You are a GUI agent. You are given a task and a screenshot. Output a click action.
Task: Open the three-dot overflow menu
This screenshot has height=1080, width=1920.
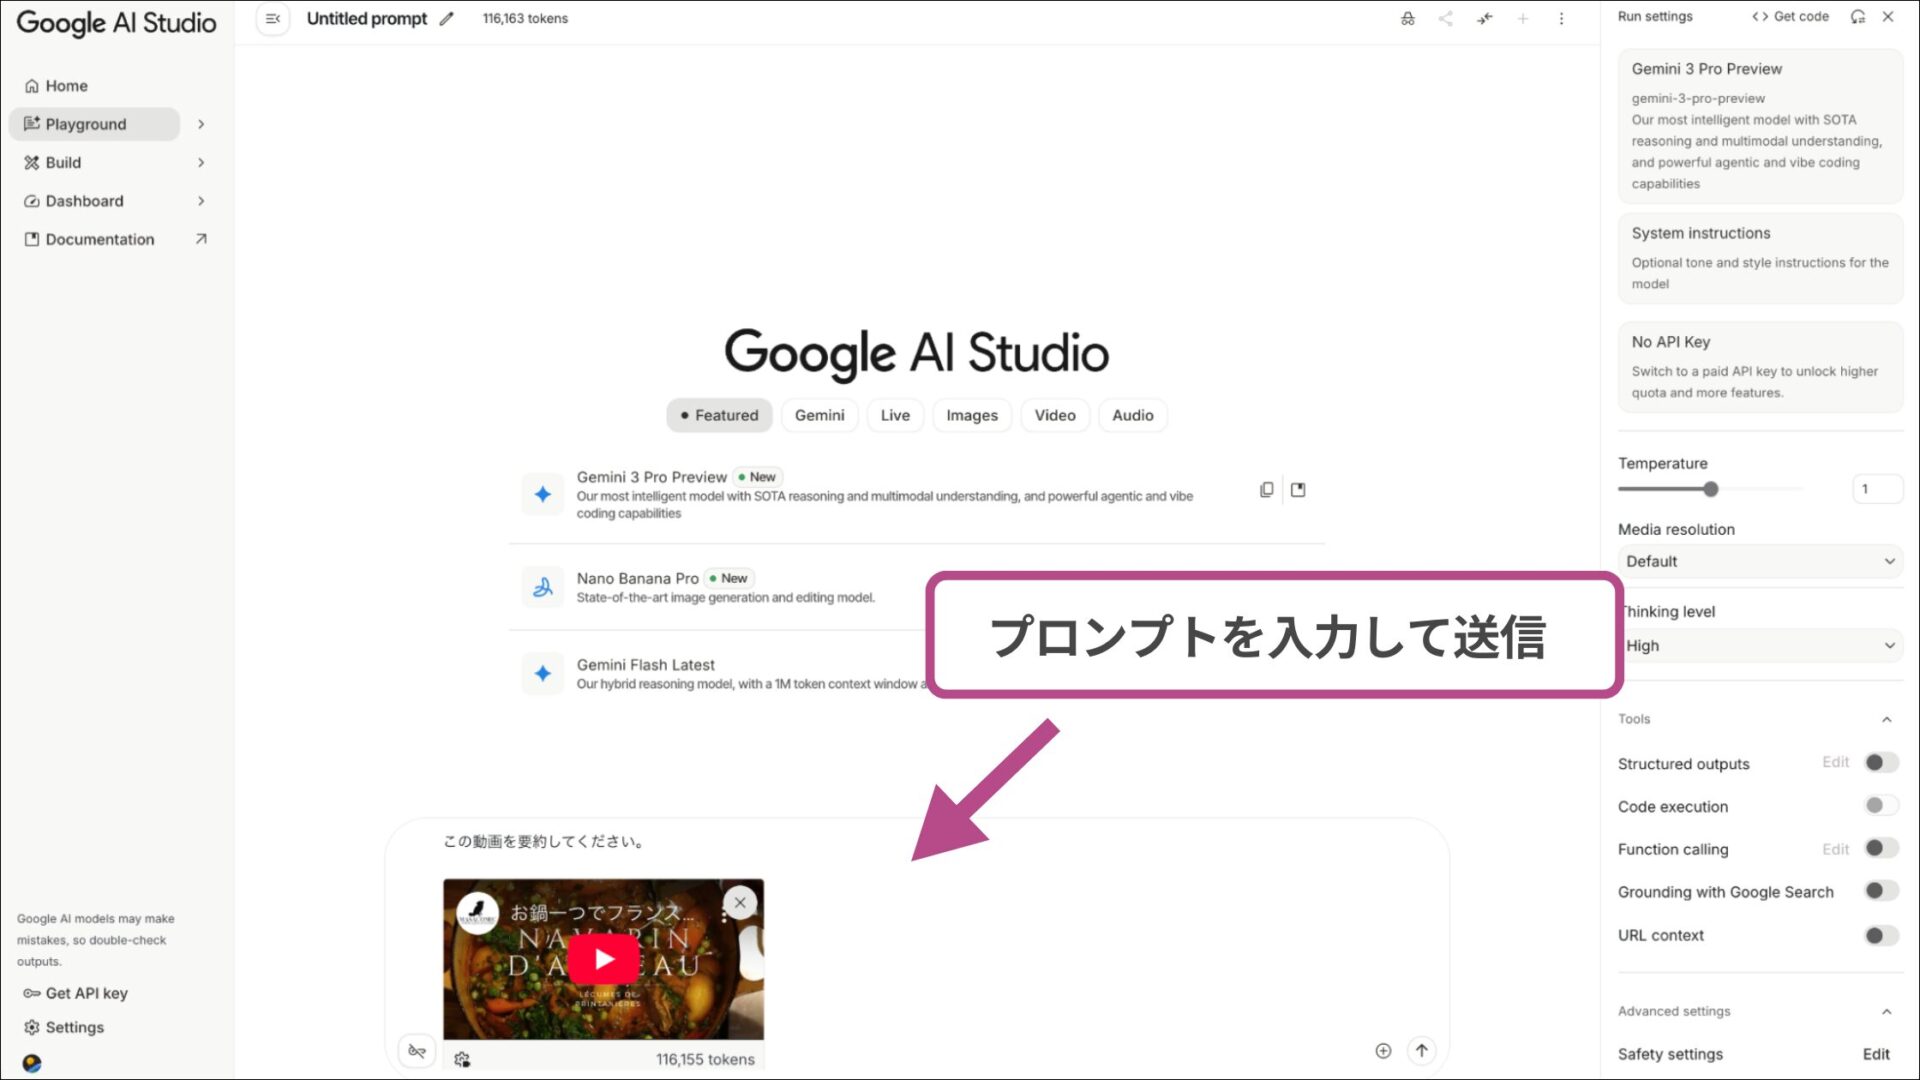(x=1561, y=18)
